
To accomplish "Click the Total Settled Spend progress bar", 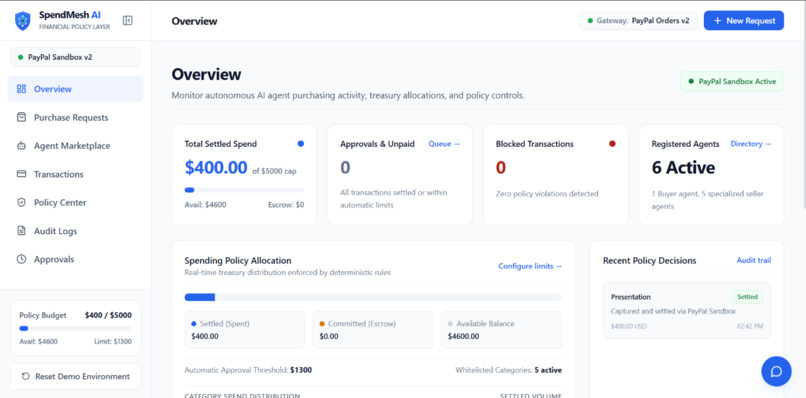I will coord(244,190).
